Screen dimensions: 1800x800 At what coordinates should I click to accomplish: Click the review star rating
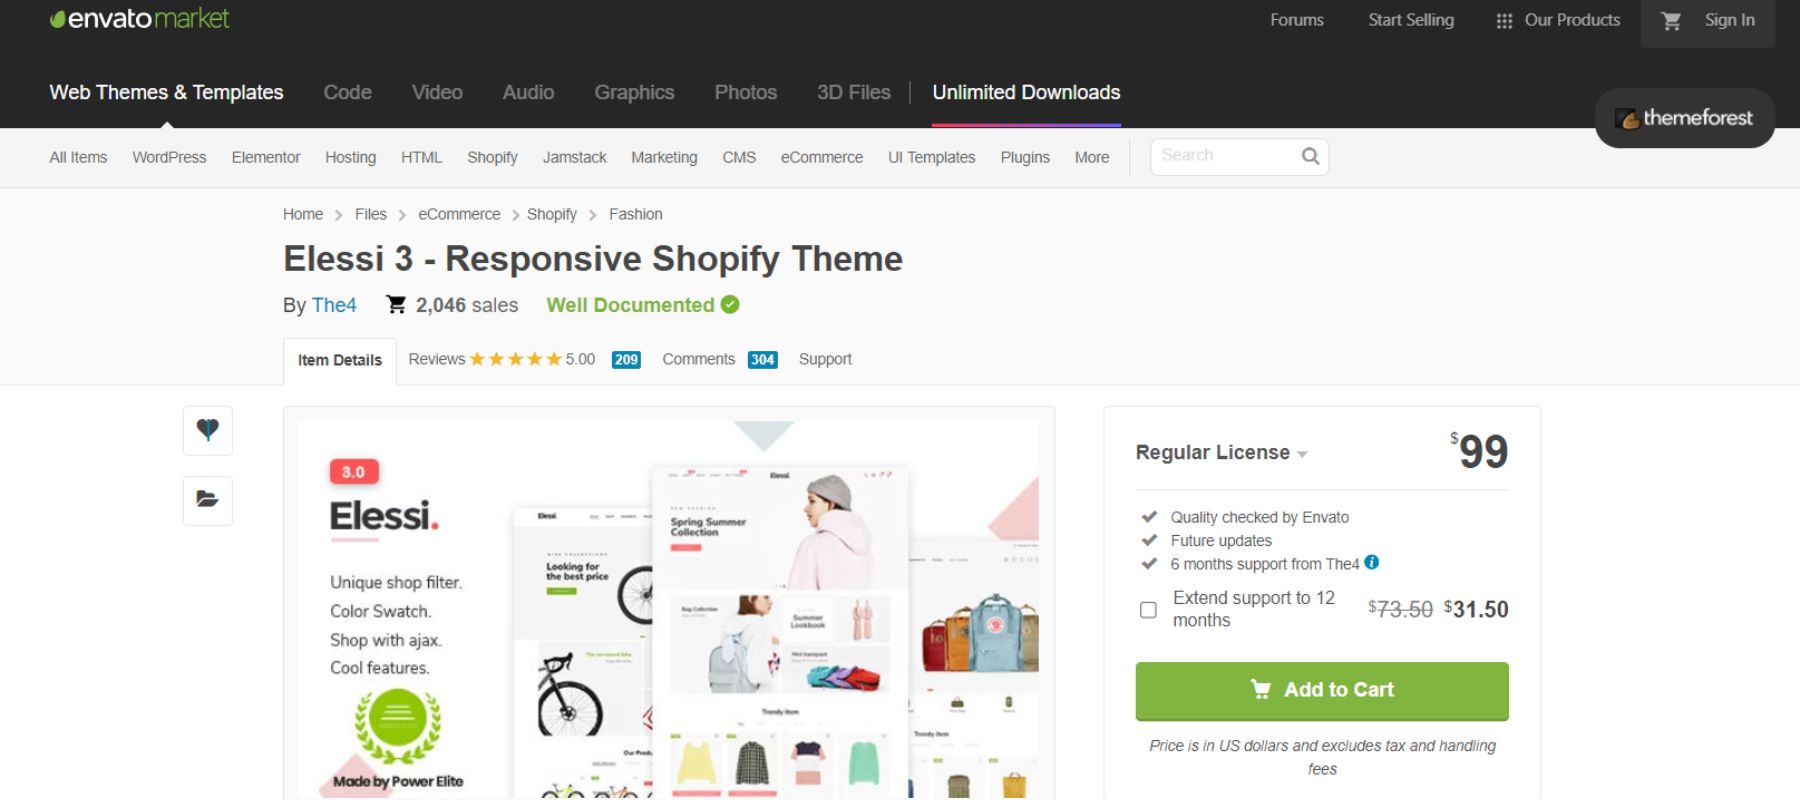pos(515,359)
